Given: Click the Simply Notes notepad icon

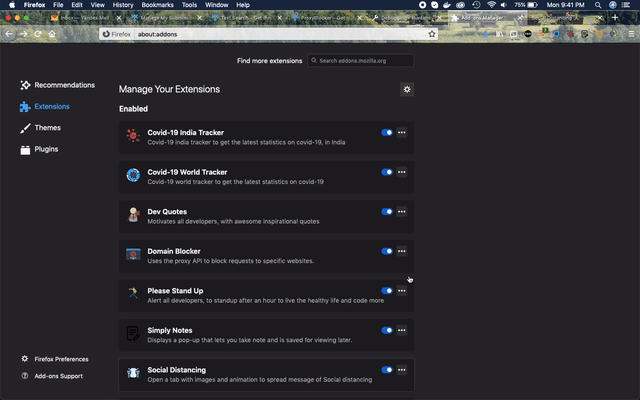Looking at the screenshot, I should tap(133, 333).
